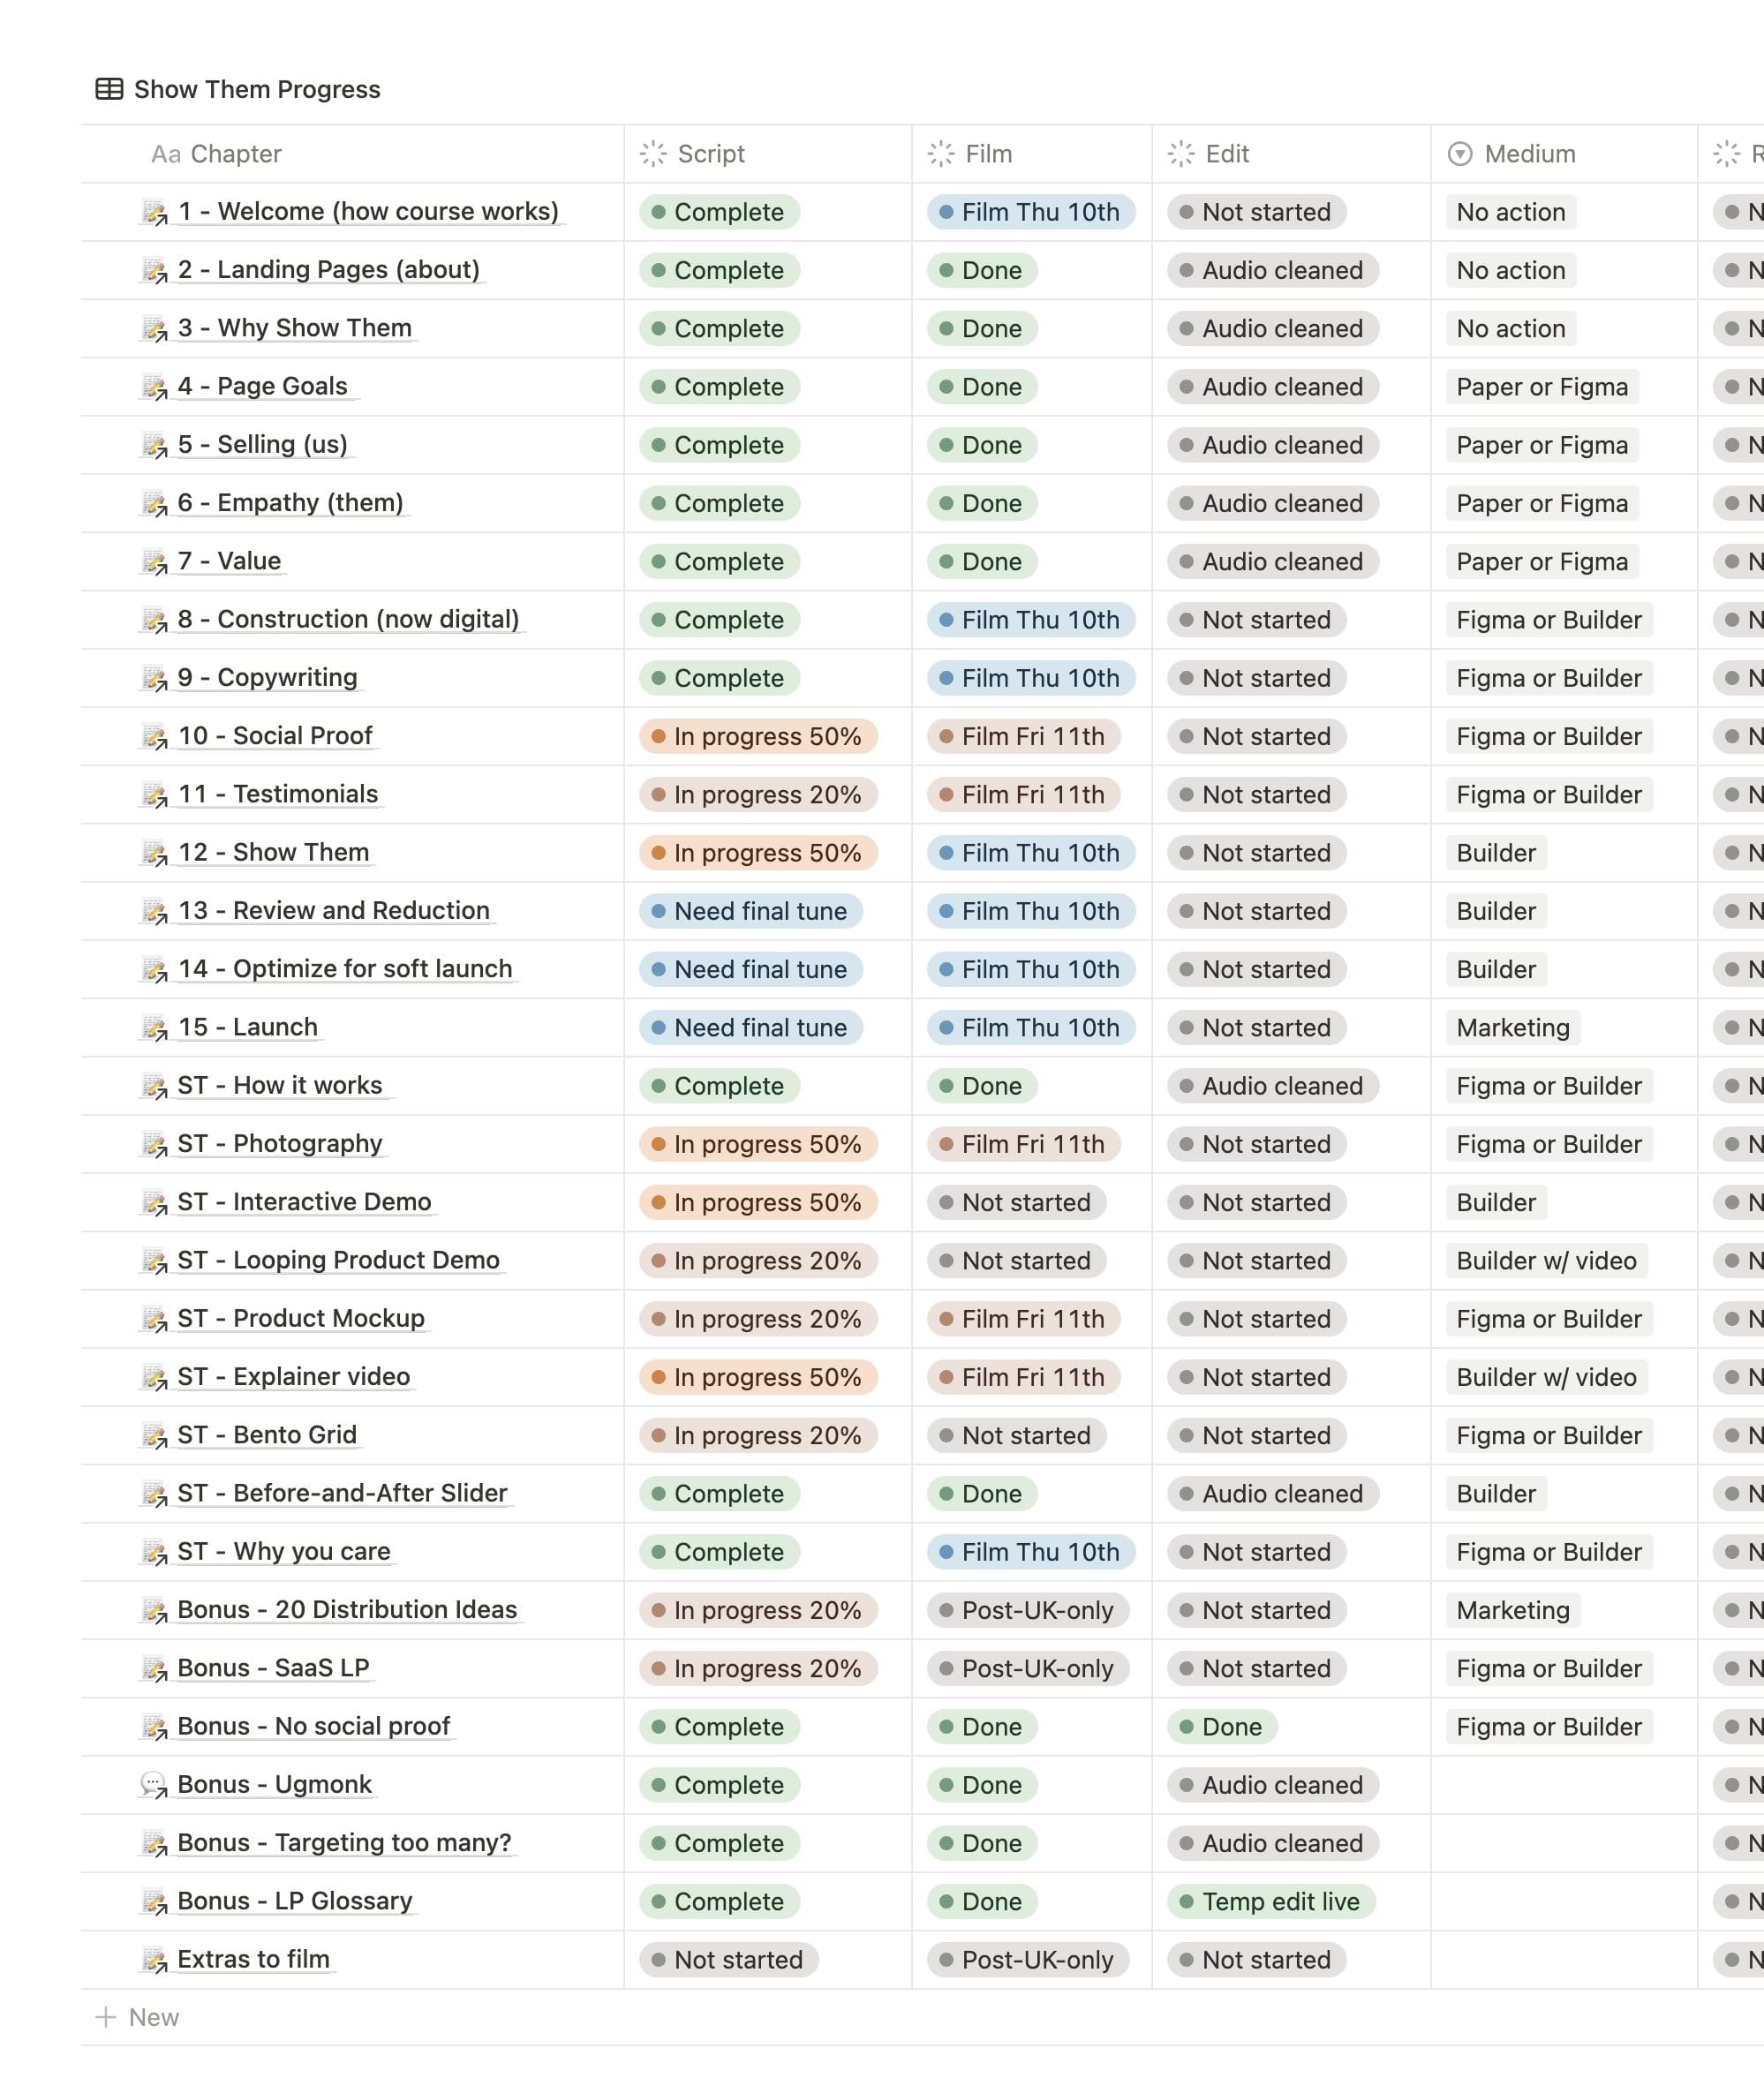Image resolution: width=1764 pixels, height=2078 pixels.
Task: Click Builder w/ video for ST - Explainer video
Action: [1546, 1377]
